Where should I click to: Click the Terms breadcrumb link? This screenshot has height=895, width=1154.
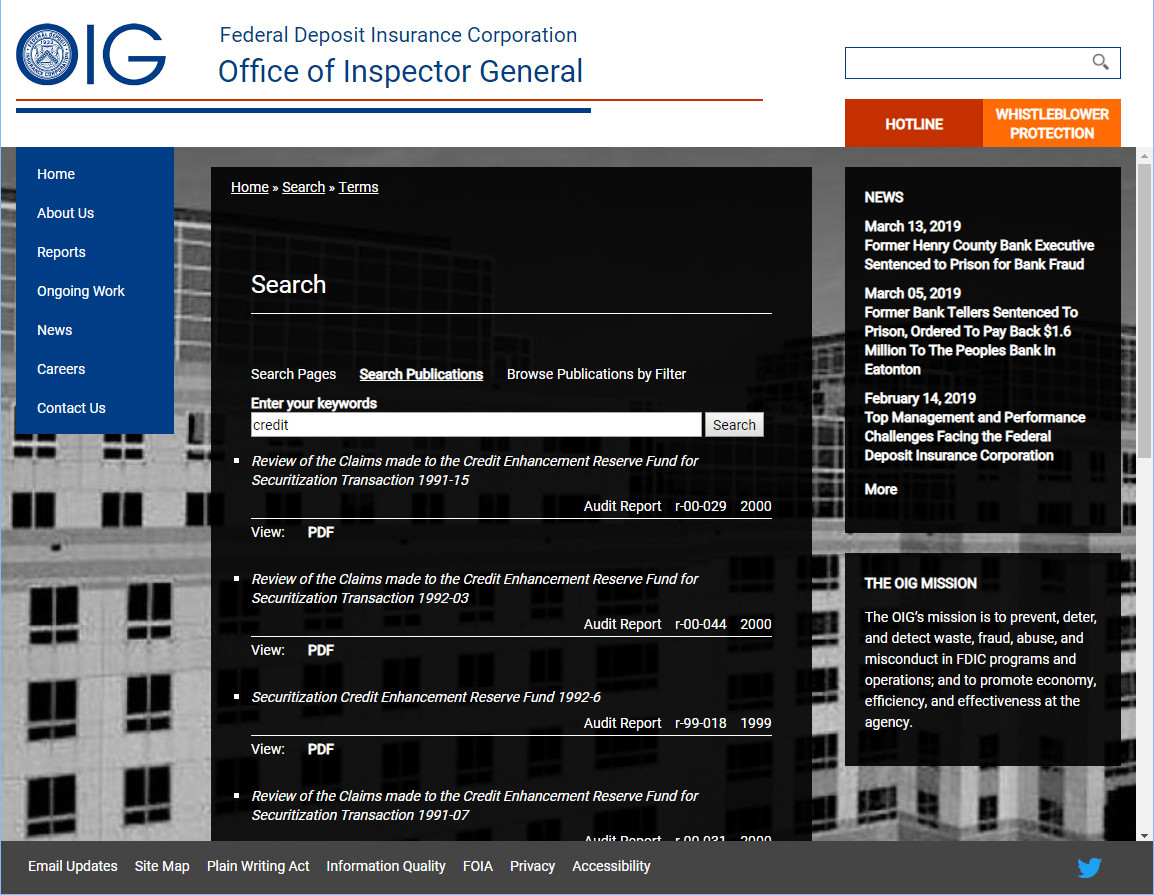click(x=358, y=187)
